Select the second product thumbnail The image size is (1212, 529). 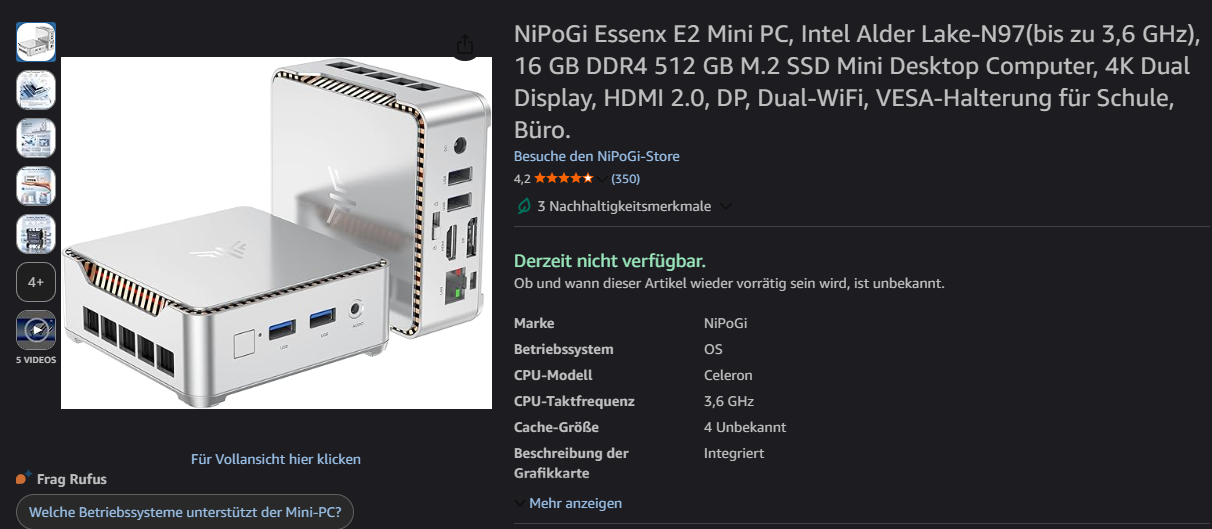(x=36, y=90)
